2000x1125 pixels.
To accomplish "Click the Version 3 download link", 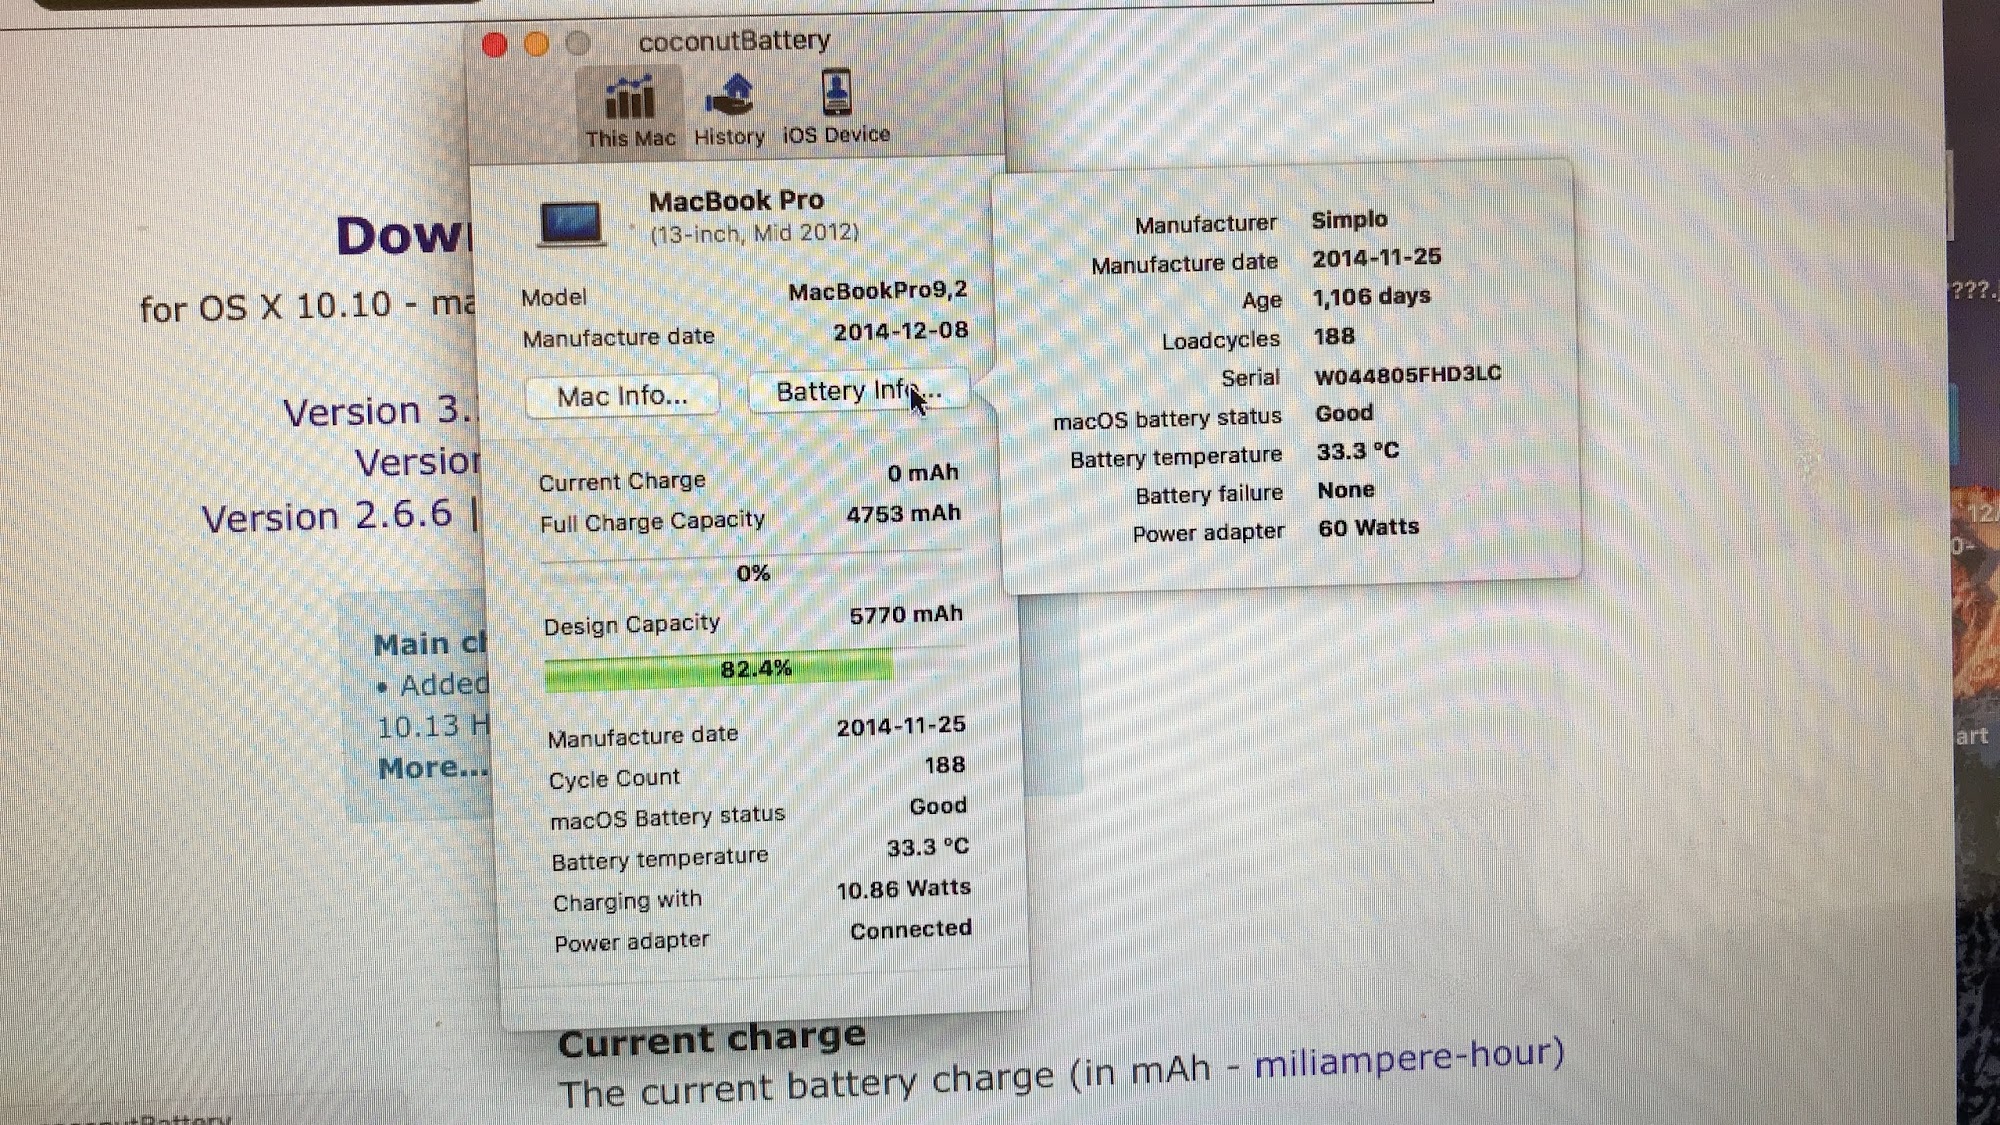I will pos(378,411).
